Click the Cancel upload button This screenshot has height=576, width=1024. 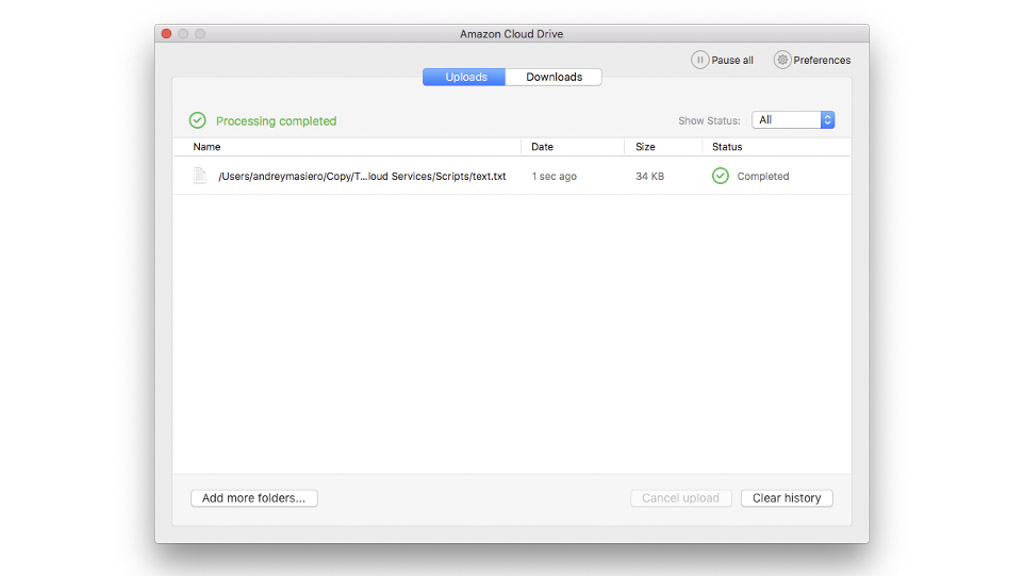[x=681, y=498]
